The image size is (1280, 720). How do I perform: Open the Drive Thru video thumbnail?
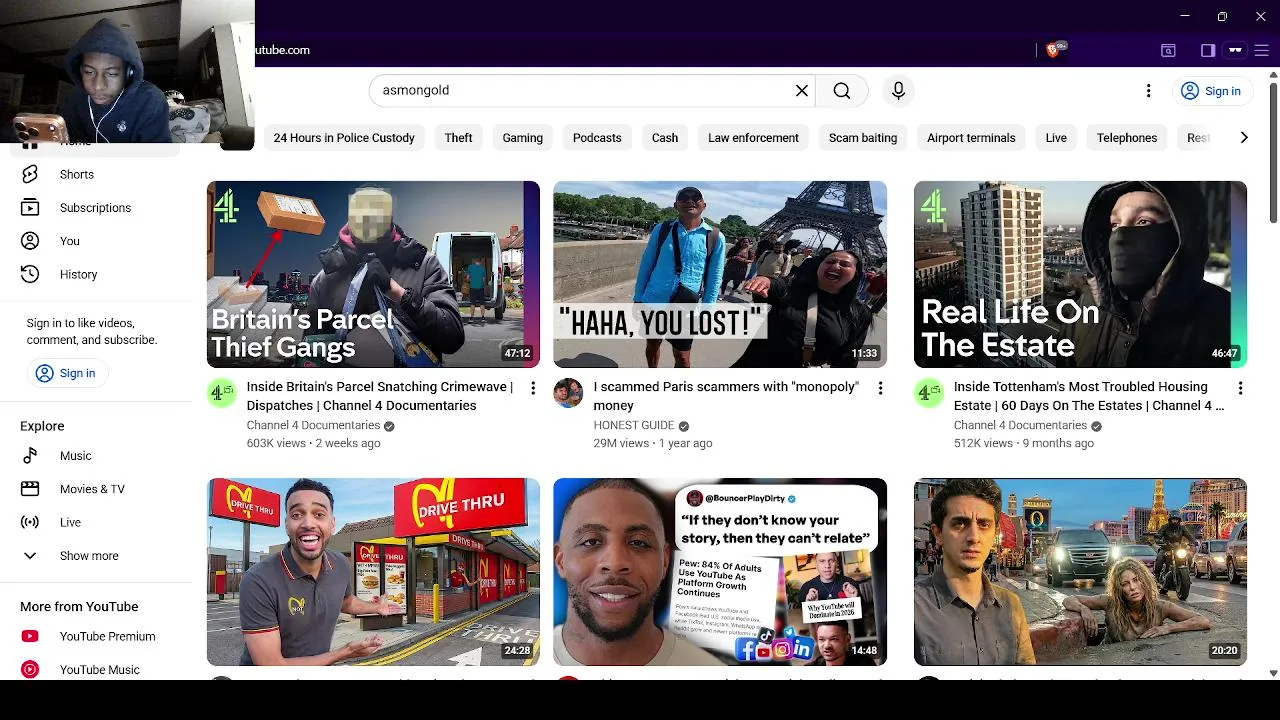(373, 572)
